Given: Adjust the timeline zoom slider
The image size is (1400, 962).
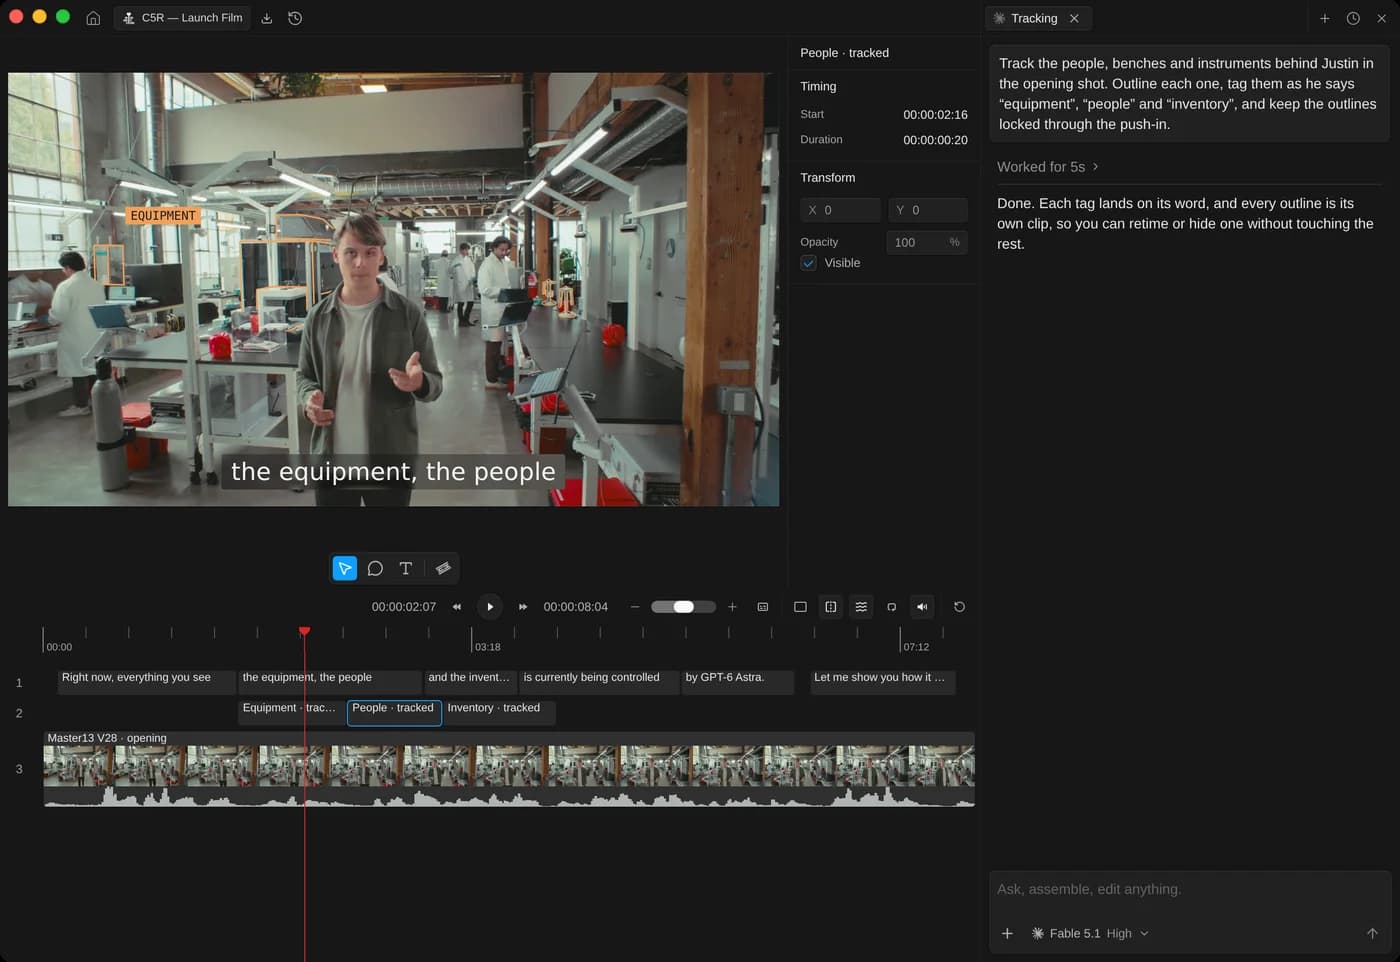Looking at the screenshot, I should 683,607.
